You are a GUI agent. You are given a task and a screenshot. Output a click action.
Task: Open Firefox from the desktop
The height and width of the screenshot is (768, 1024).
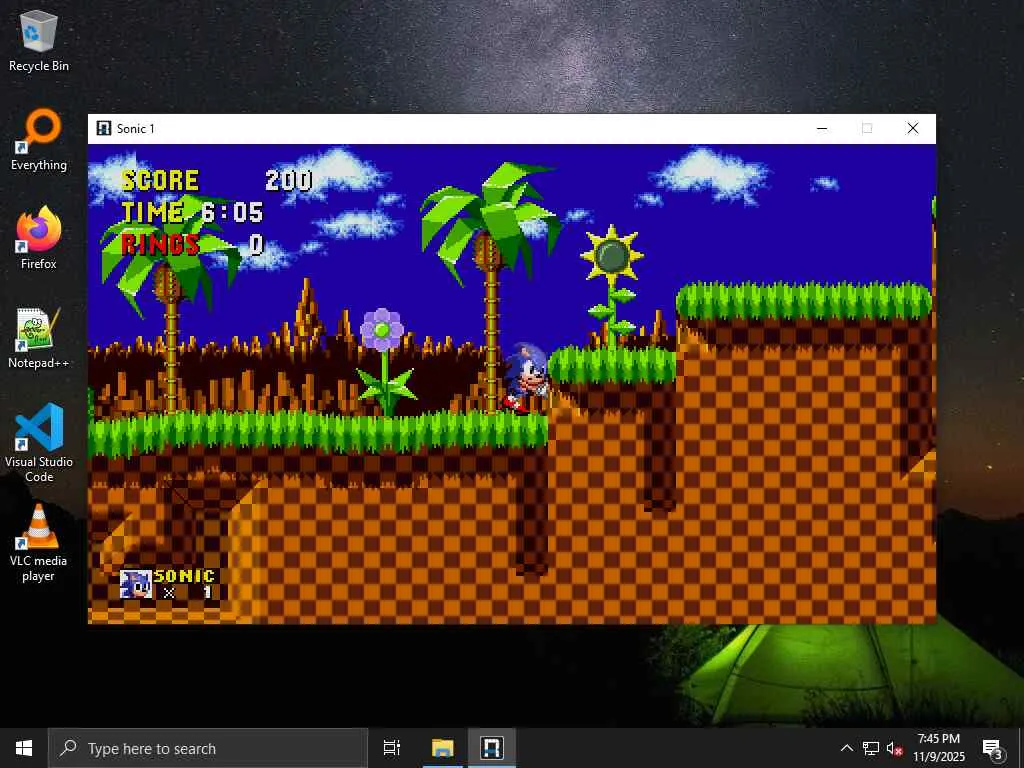coord(39,238)
